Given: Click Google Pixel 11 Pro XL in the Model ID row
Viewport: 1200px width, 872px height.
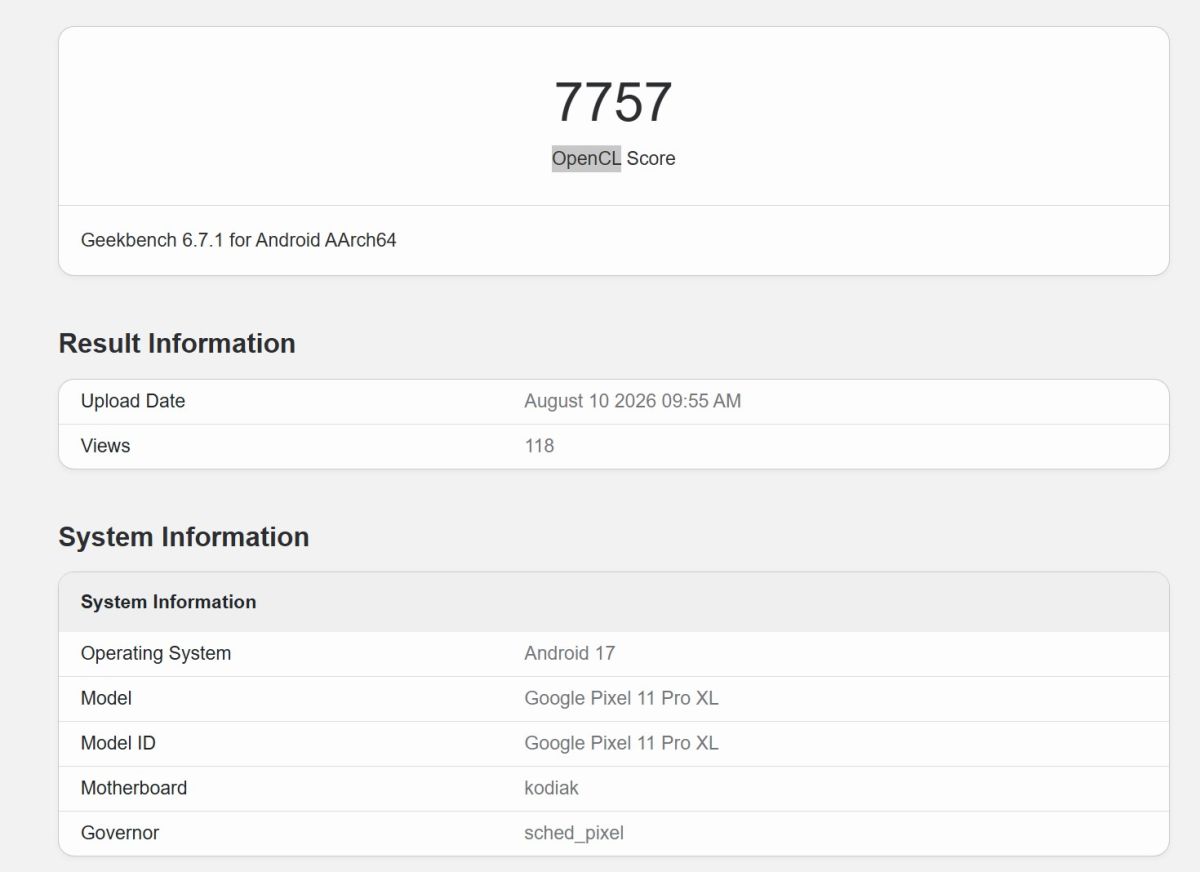Looking at the screenshot, I should [621, 743].
